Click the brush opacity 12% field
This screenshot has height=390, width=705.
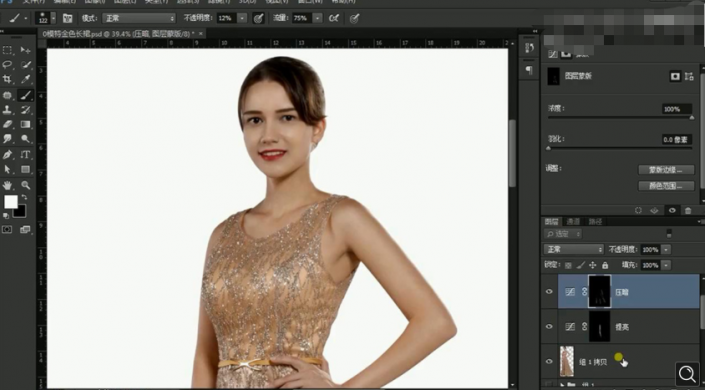click(226, 18)
